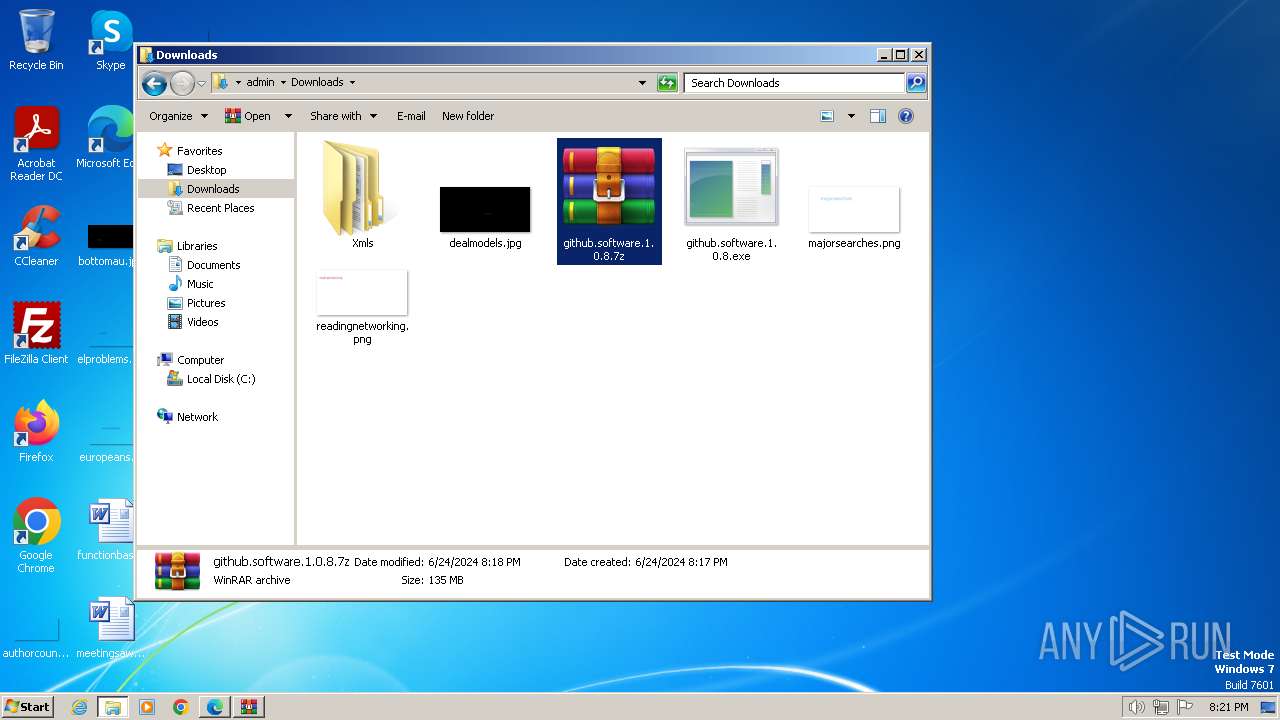Click the Change your view icon

pyautogui.click(x=827, y=116)
